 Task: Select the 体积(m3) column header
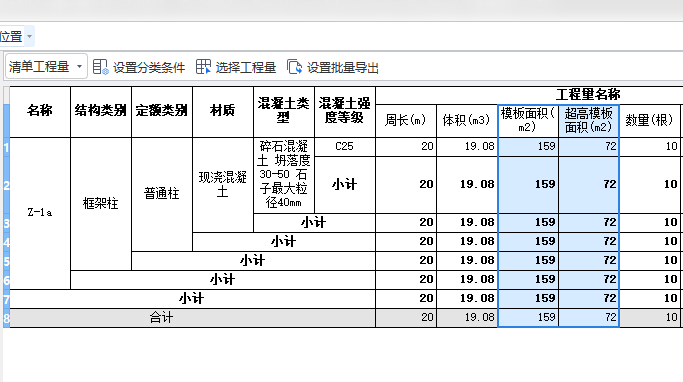click(467, 121)
